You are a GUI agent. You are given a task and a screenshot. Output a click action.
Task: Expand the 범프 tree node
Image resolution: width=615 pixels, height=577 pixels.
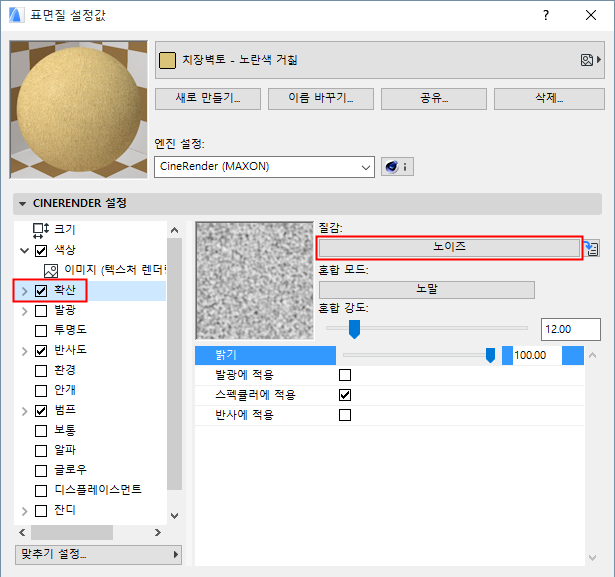[25, 411]
